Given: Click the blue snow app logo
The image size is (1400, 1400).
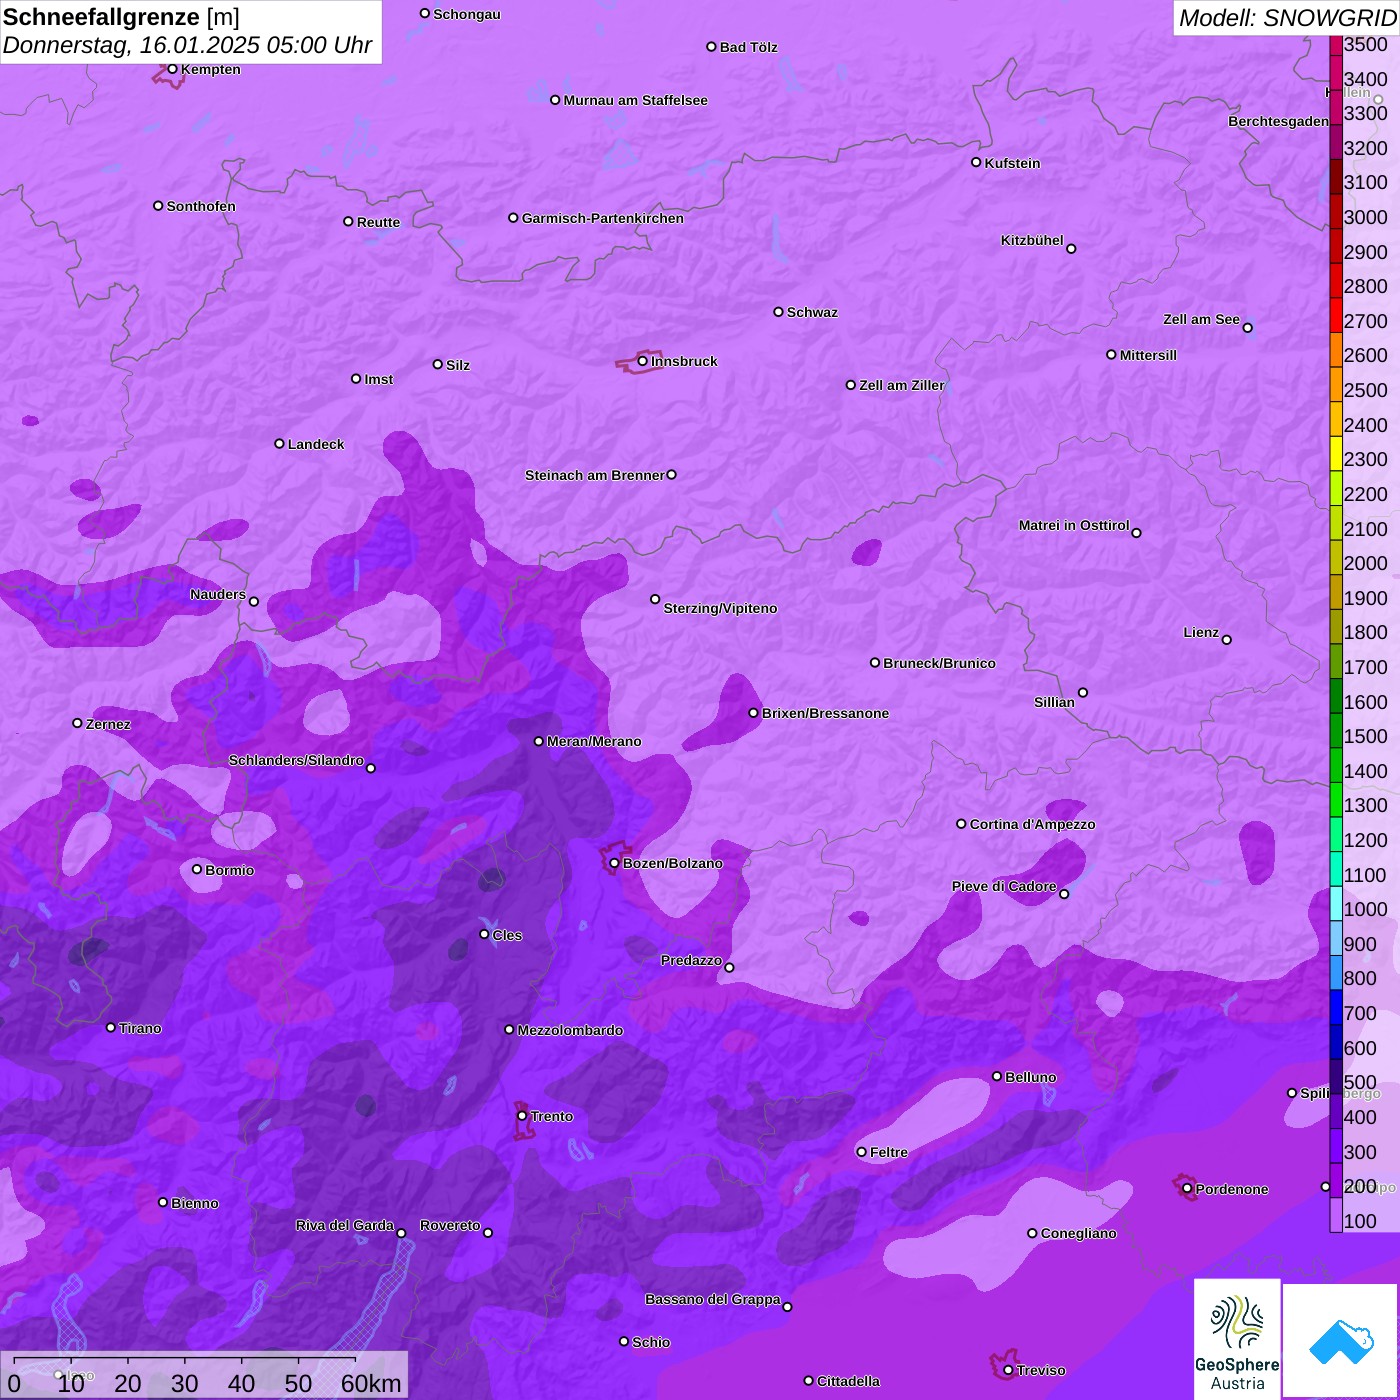Looking at the screenshot, I should (x=1340, y=1341).
